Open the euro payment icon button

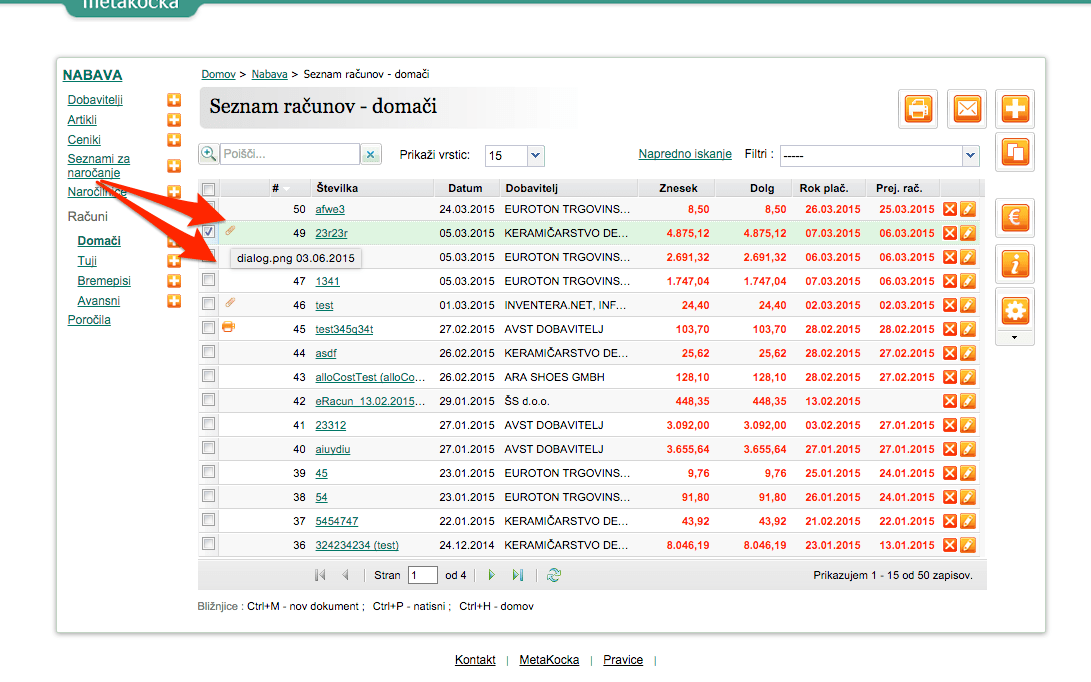1014,218
